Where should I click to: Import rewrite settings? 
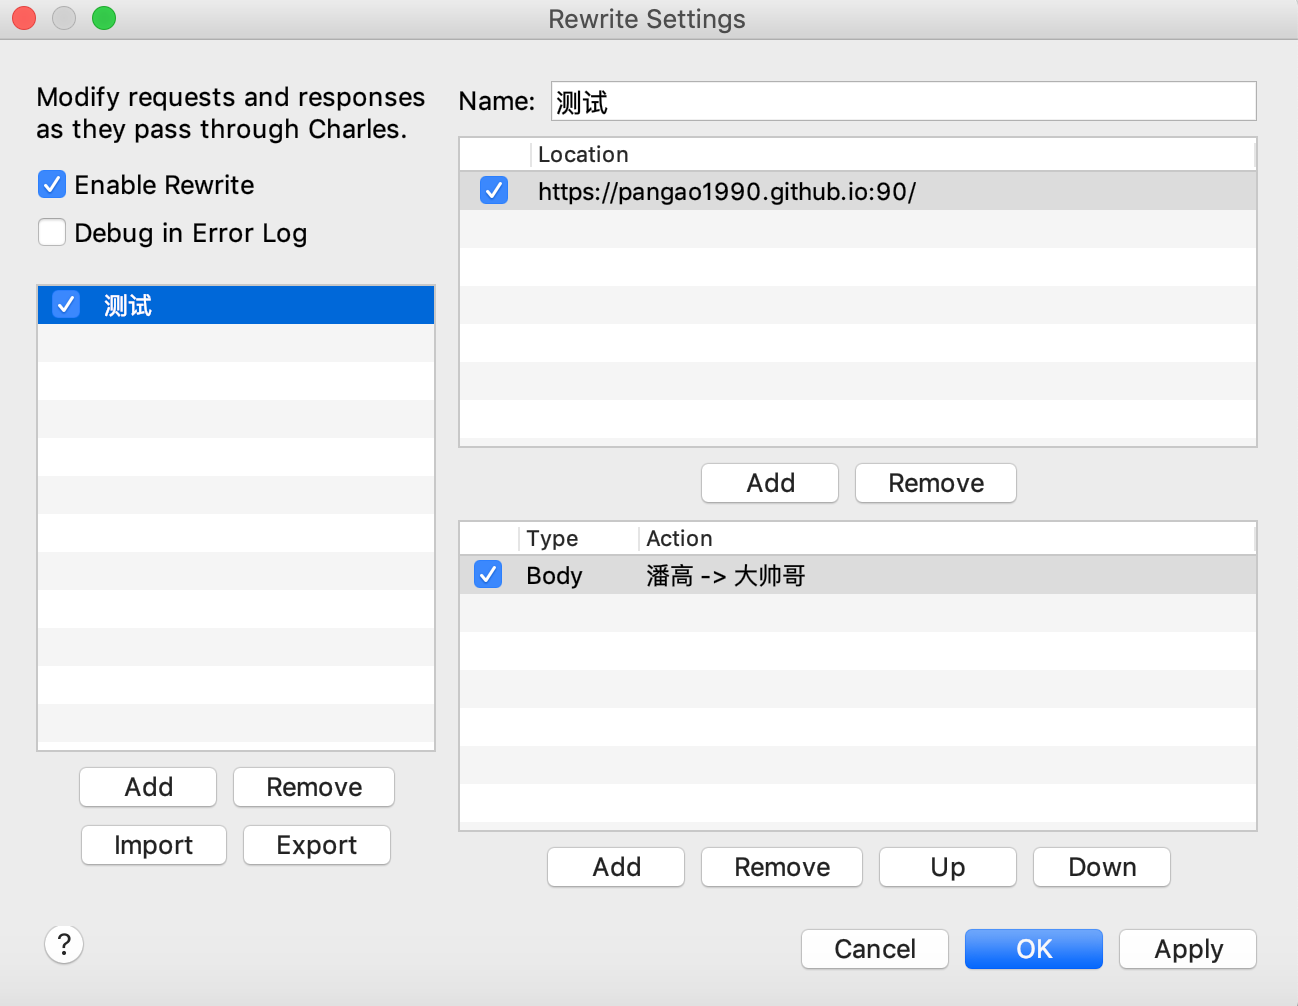point(154,845)
